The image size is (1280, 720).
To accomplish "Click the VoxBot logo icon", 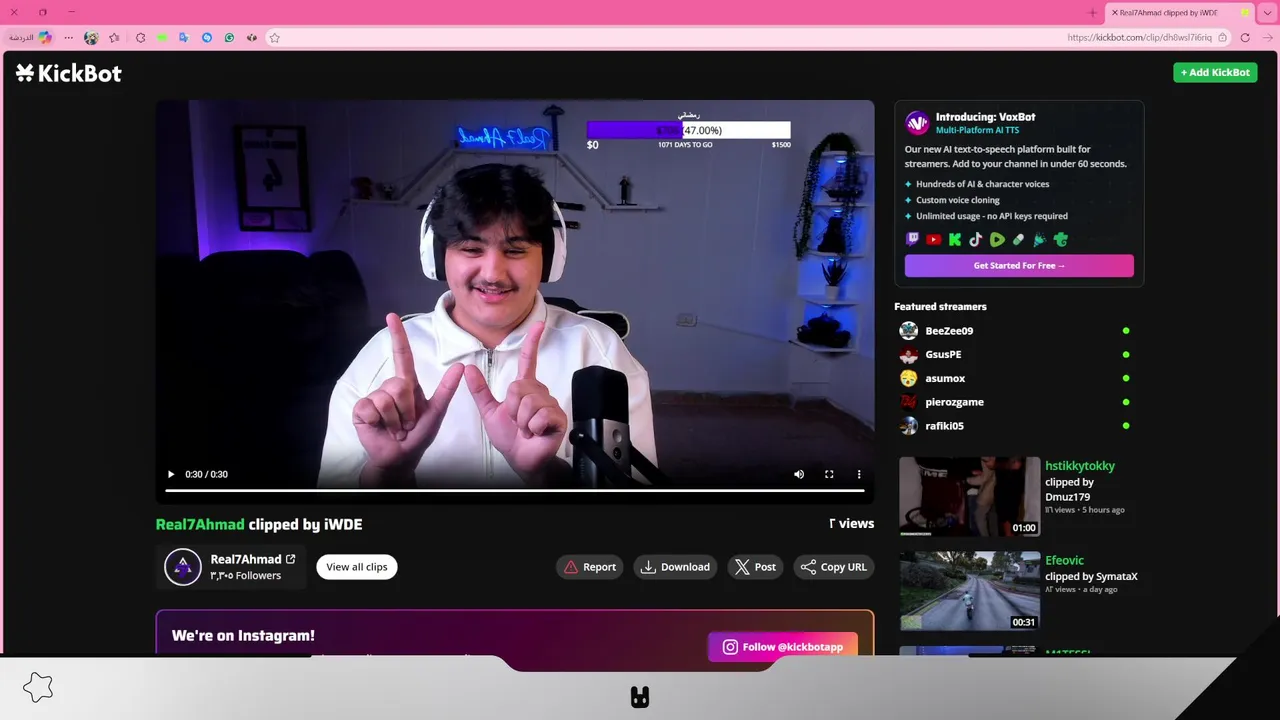I will coord(917,123).
